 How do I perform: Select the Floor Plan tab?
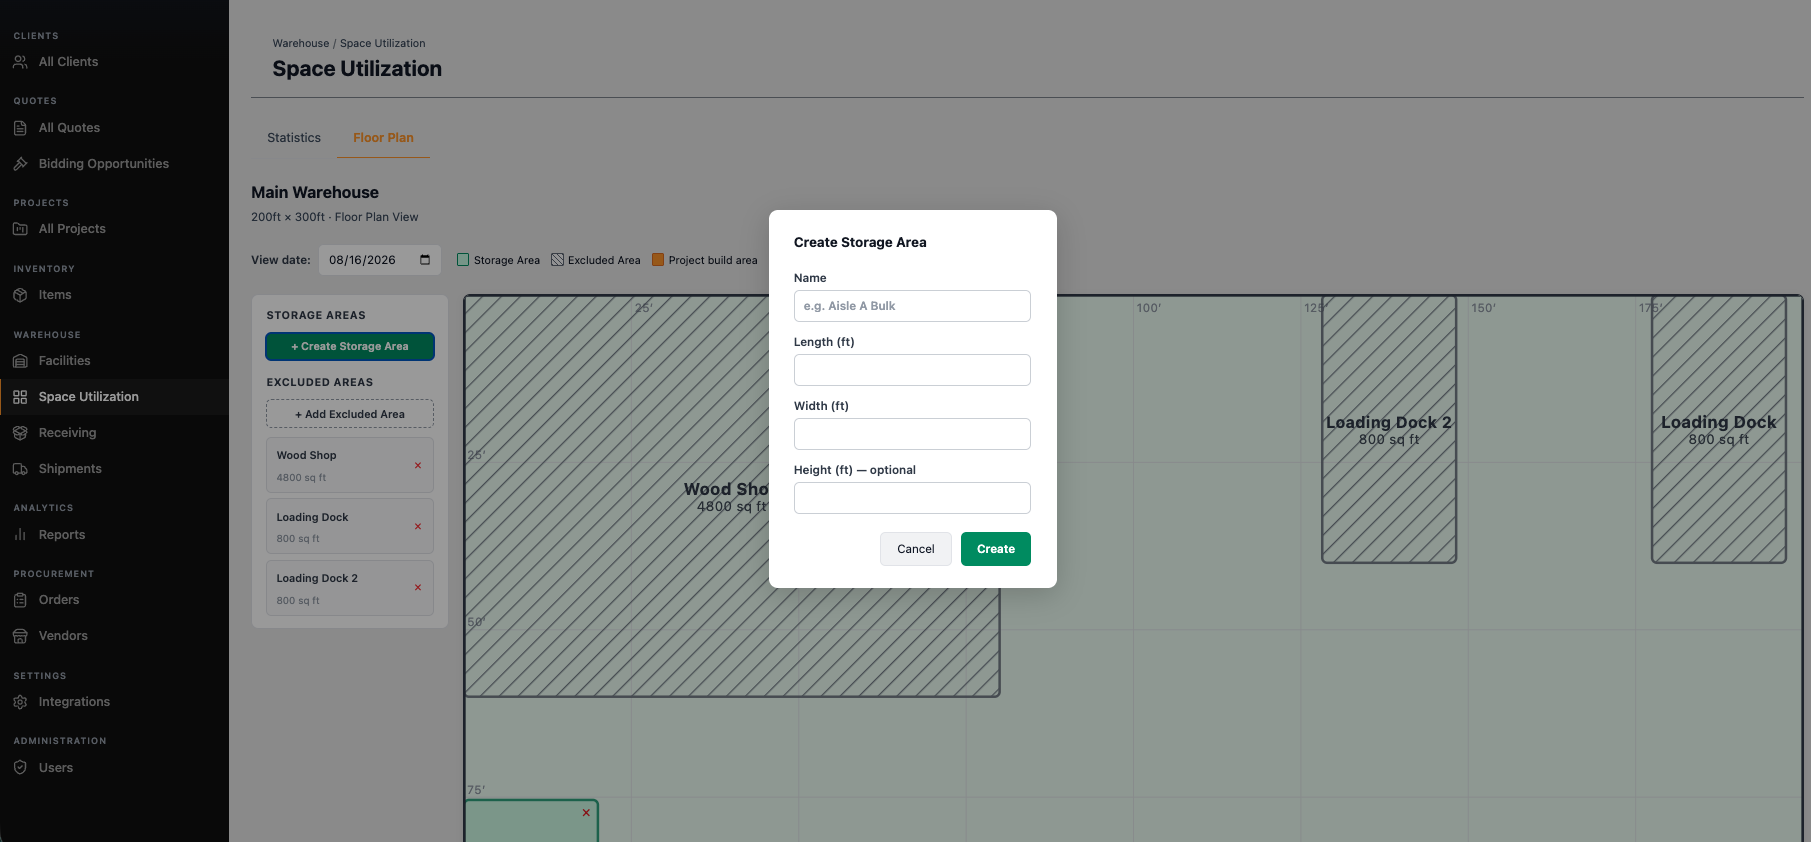(383, 138)
